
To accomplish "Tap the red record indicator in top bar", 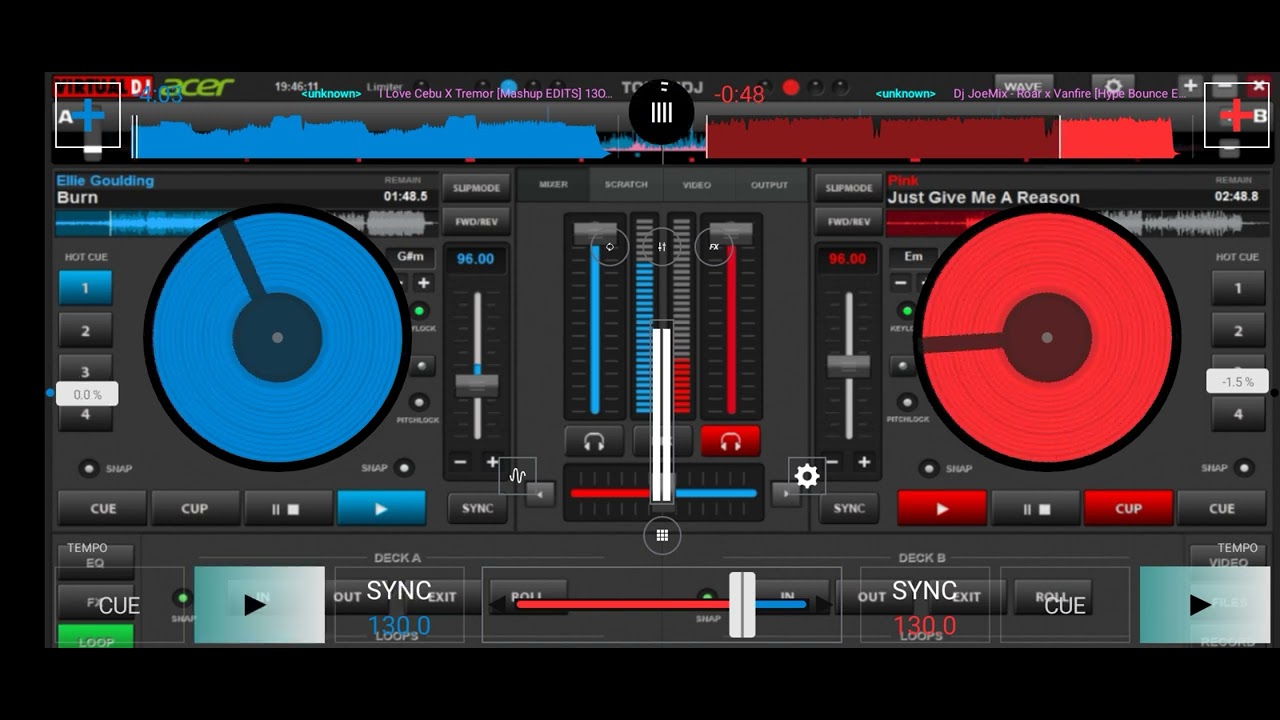I will tap(791, 88).
